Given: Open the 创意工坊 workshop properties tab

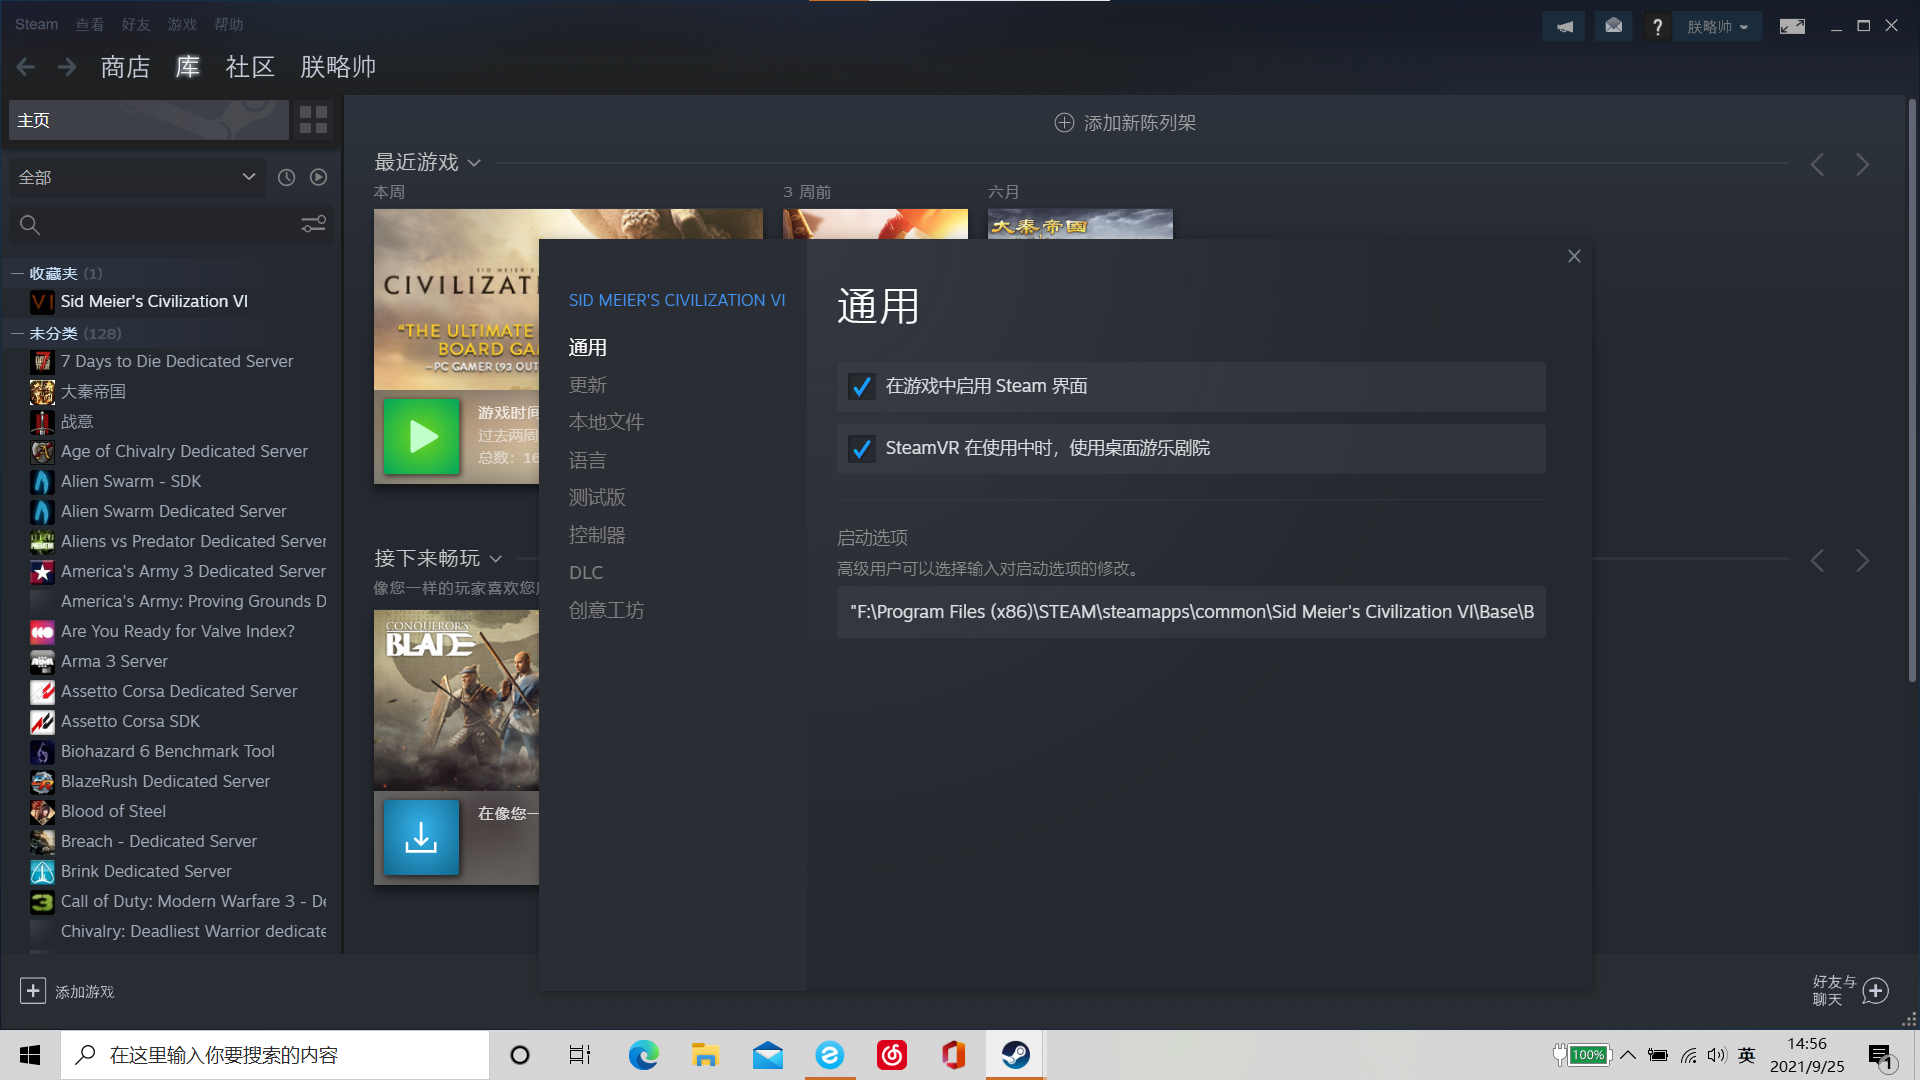Looking at the screenshot, I should pyautogui.click(x=606, y=610).
